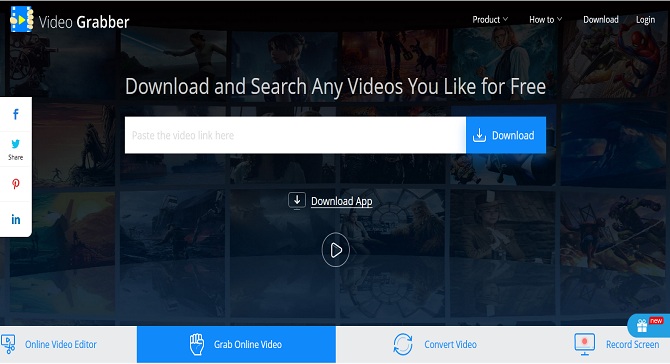
Task: Click the circular arrows Convert Video icon
Action: point(403,344)
